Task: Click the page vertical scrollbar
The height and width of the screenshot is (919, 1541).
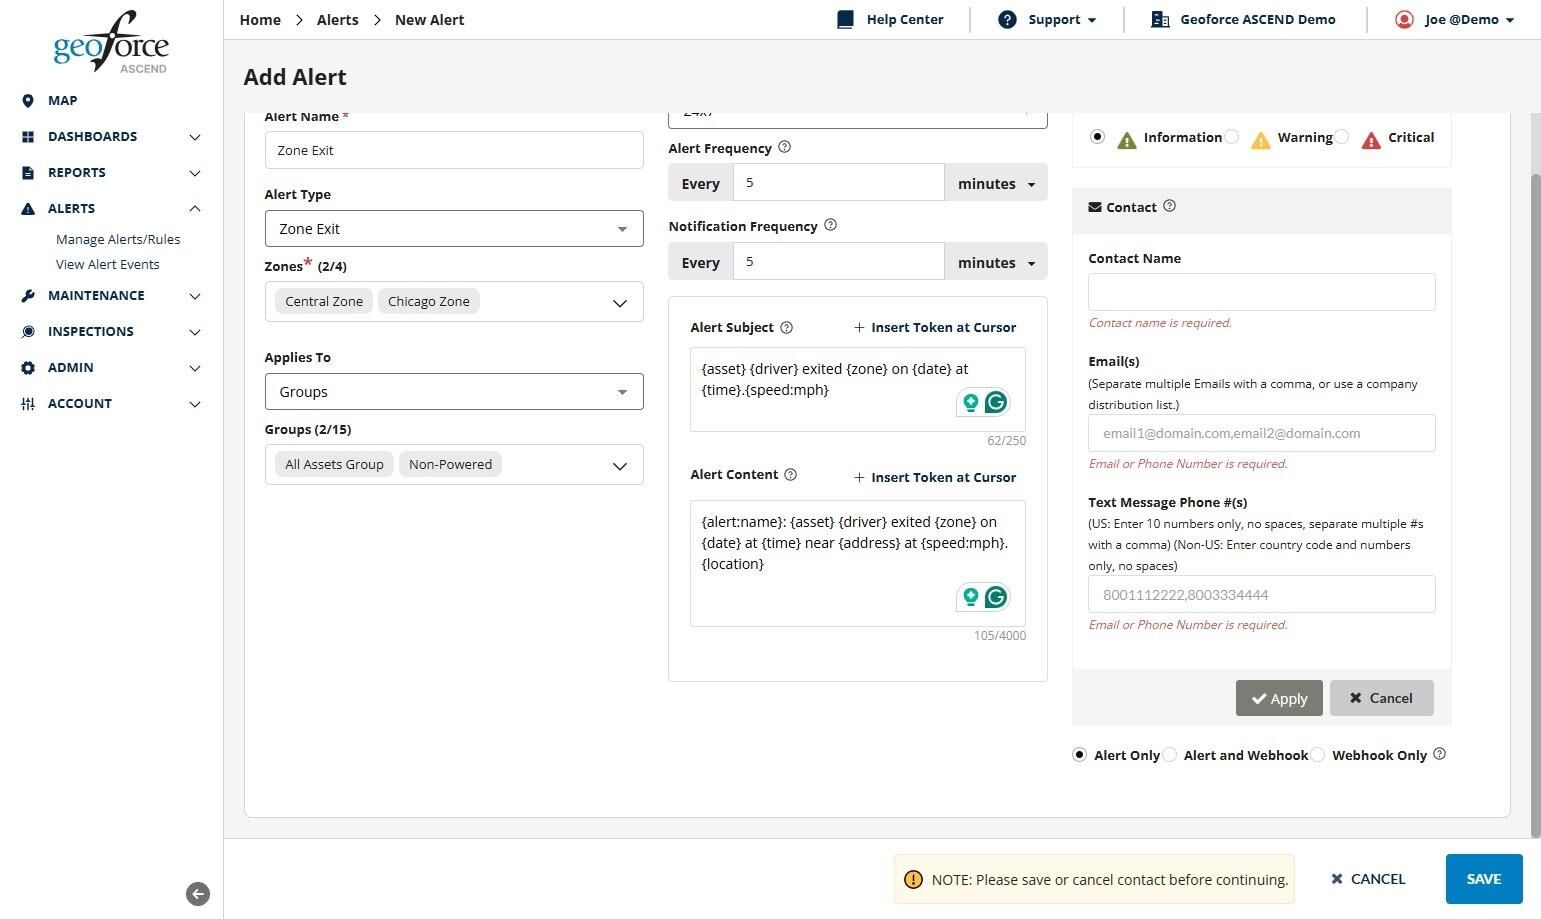Action: 1535,505
